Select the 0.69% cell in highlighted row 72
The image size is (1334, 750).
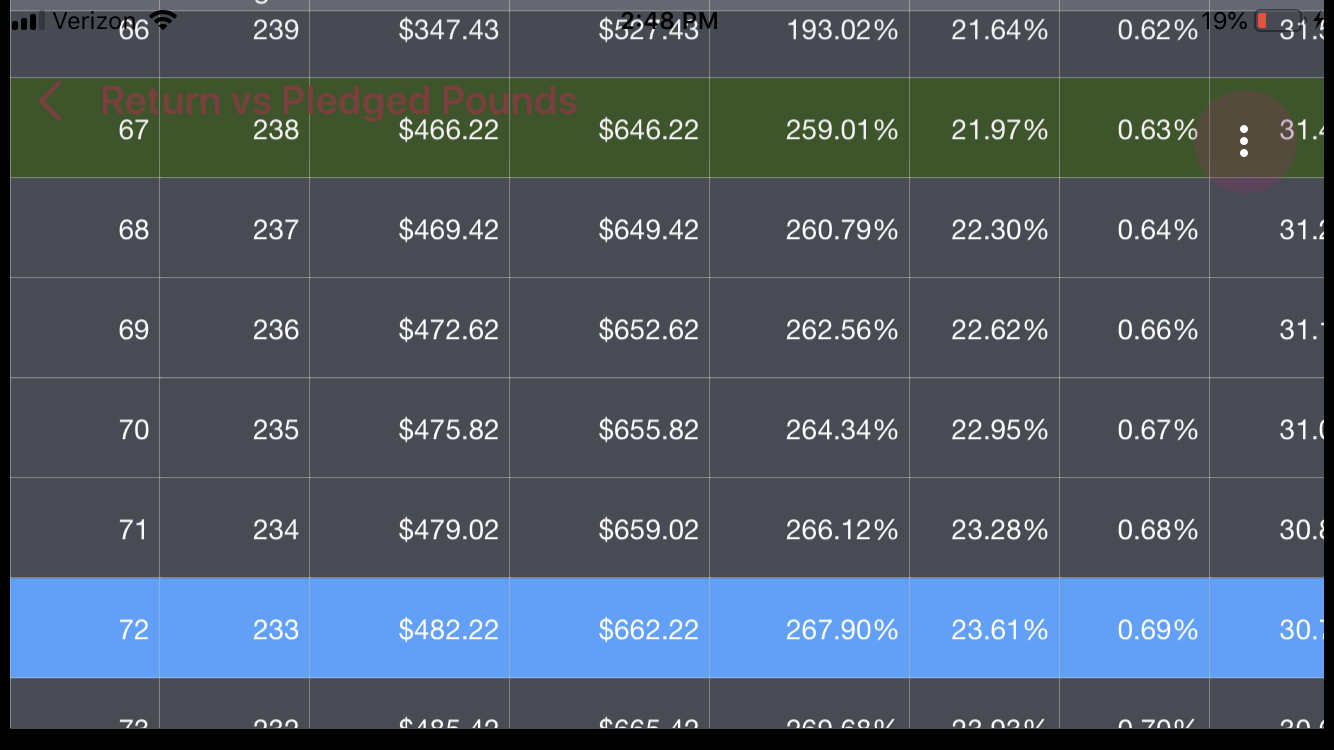(x=1157, y=630)
